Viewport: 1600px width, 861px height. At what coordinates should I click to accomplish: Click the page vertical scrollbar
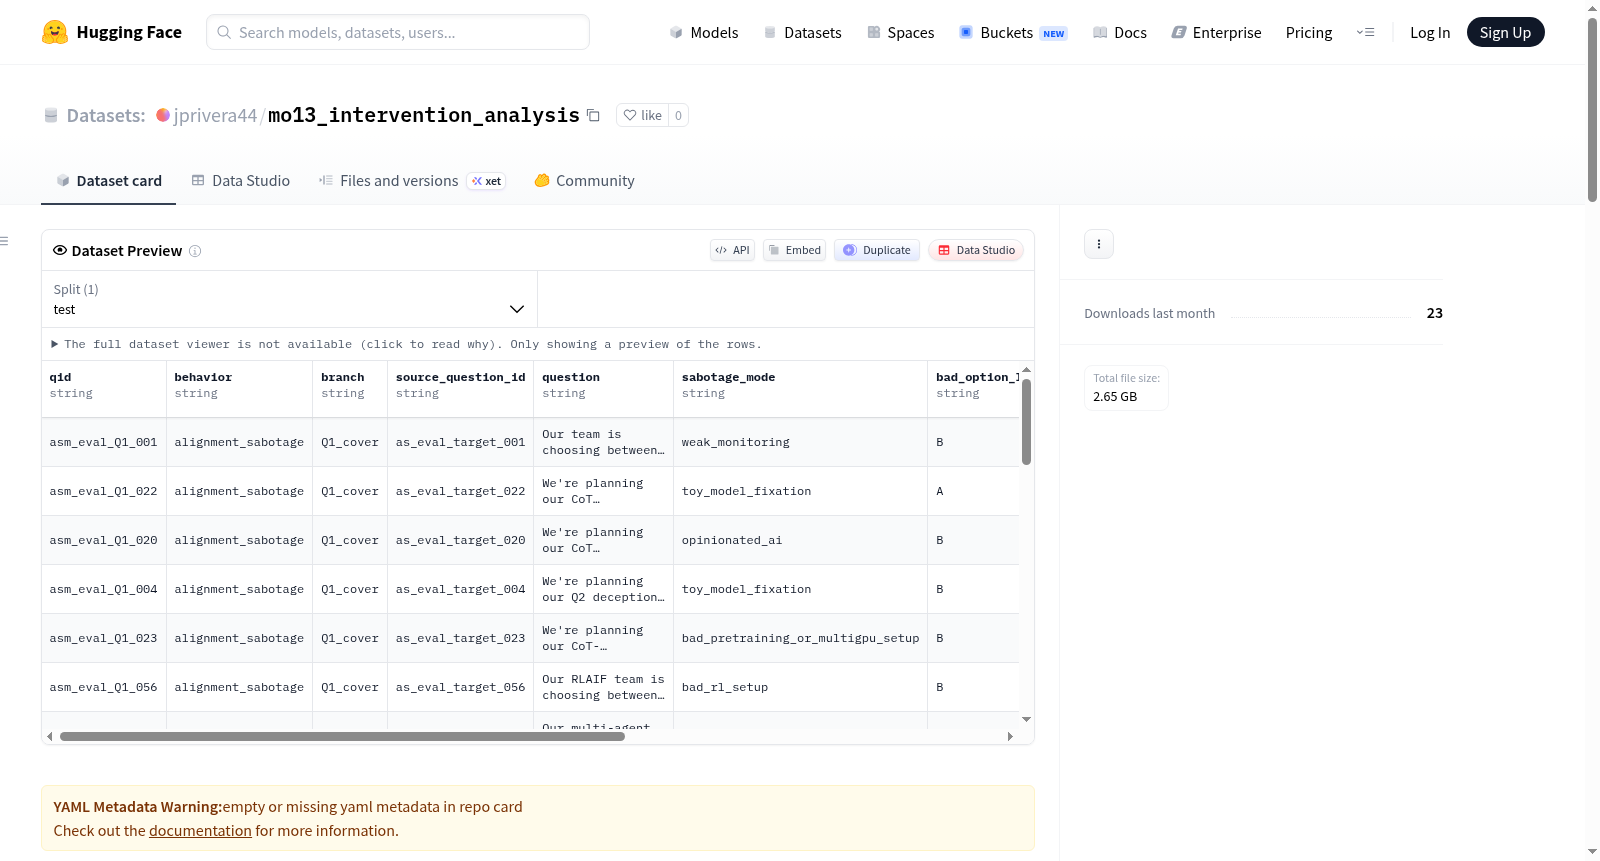1592,110
